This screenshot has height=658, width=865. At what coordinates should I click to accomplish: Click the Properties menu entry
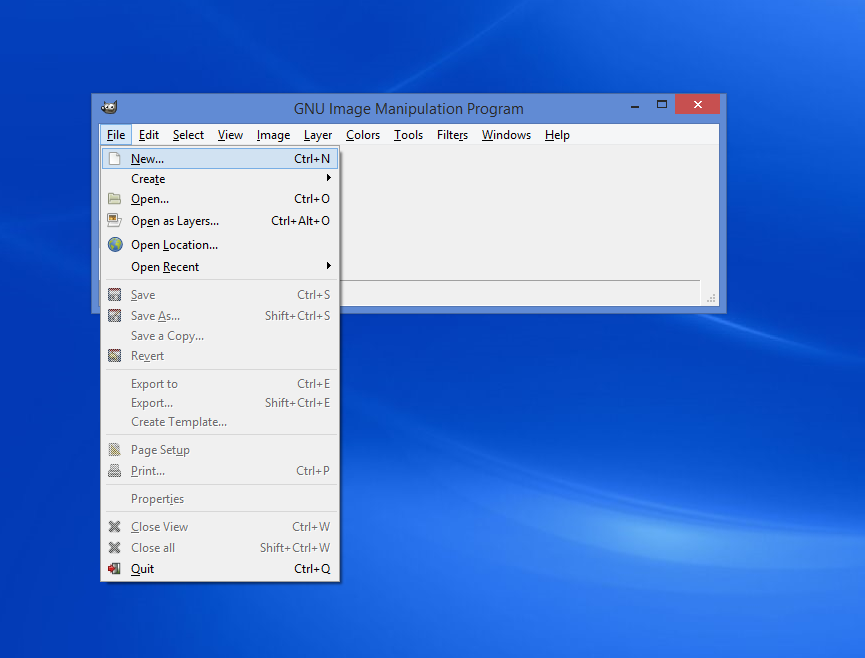[x=220, y=499]
